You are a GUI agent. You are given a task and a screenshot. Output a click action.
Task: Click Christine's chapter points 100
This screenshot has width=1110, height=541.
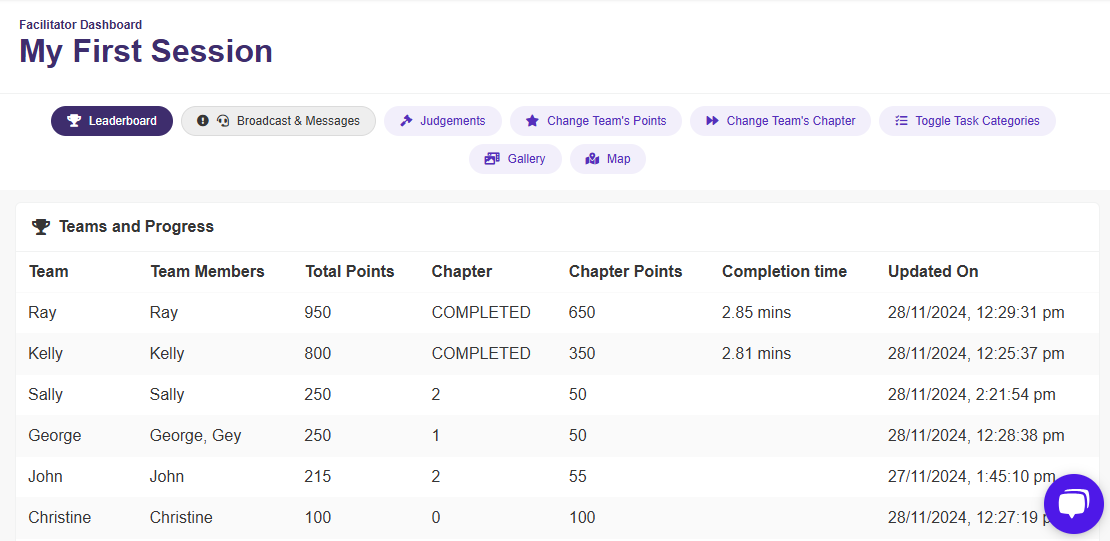pyautogui.click(x=582, y=518)
